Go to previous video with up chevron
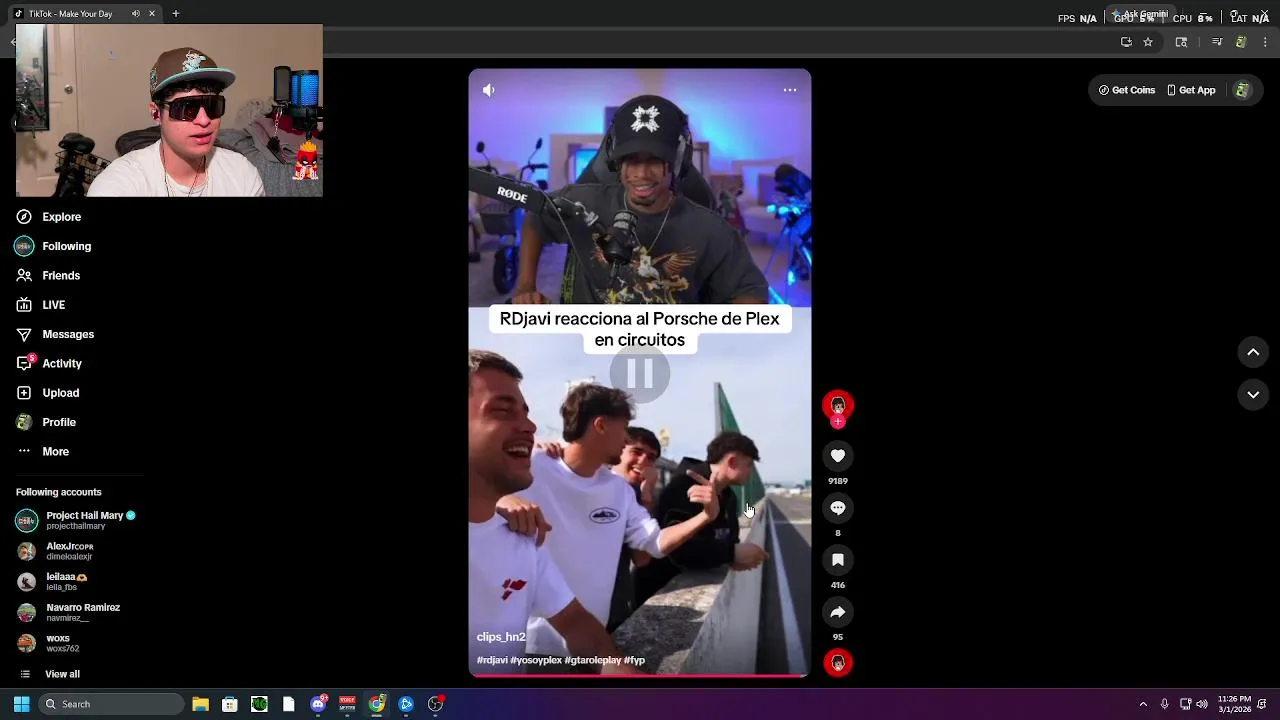Screen dimensions: 1280x720 pos(1253,352)
